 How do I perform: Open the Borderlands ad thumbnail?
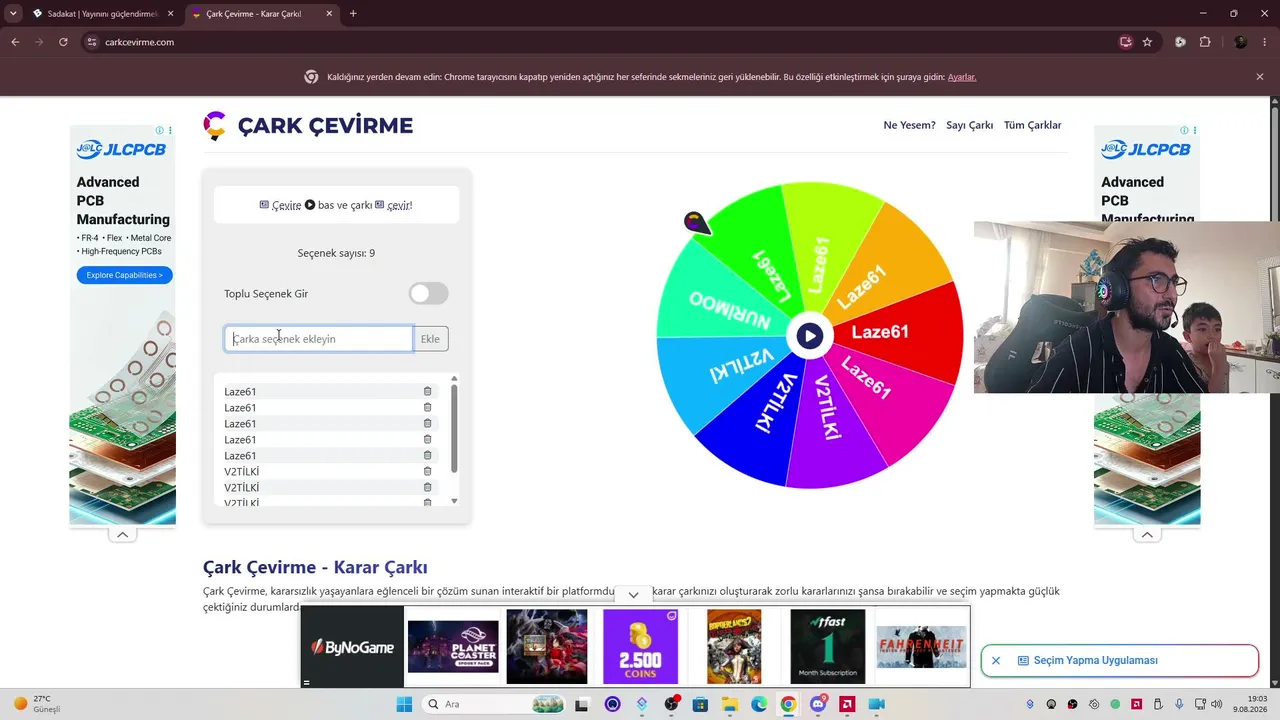(x=734, y=646)
